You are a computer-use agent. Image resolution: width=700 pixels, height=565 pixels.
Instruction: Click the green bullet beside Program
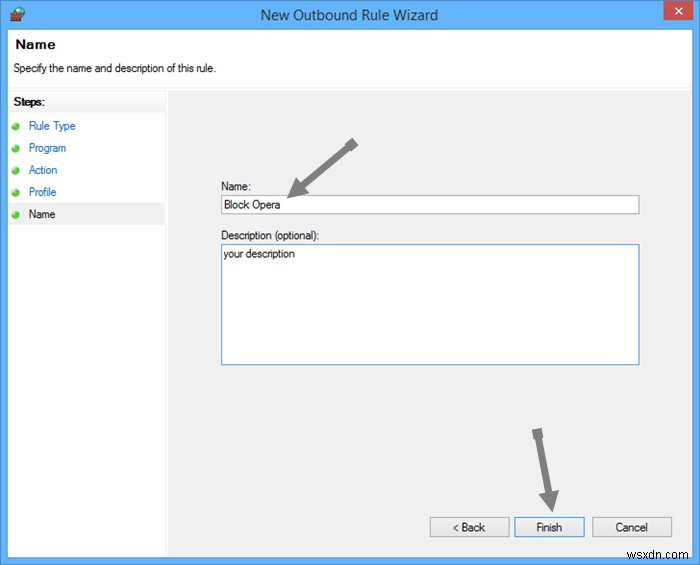click(x=16, y=148)
